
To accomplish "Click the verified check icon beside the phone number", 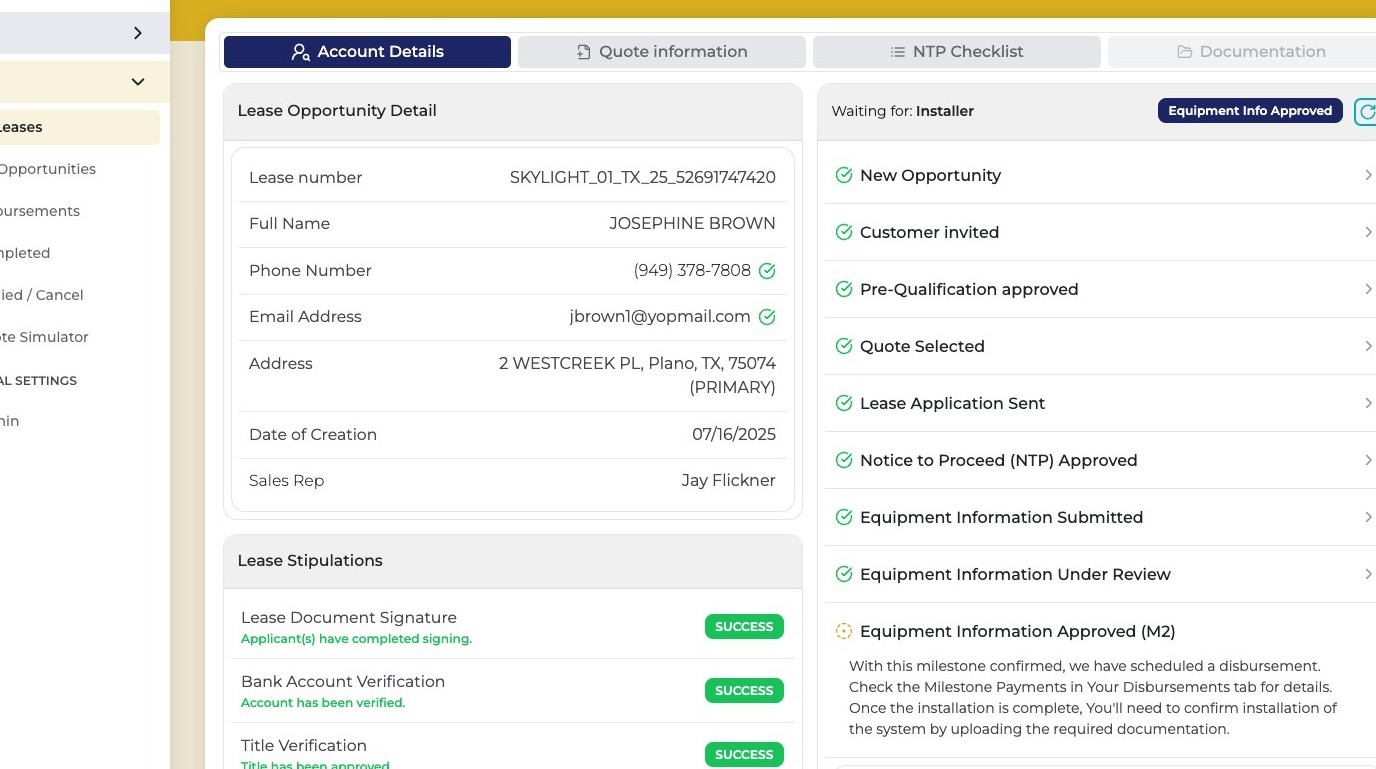I will tap(767, 271).
